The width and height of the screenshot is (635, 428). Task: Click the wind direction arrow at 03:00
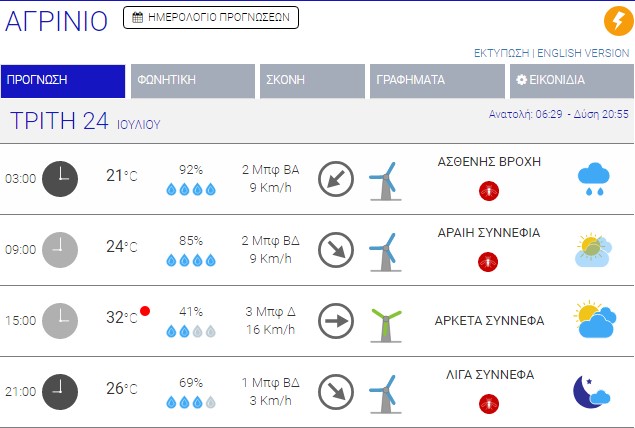(x=336, y=179)
